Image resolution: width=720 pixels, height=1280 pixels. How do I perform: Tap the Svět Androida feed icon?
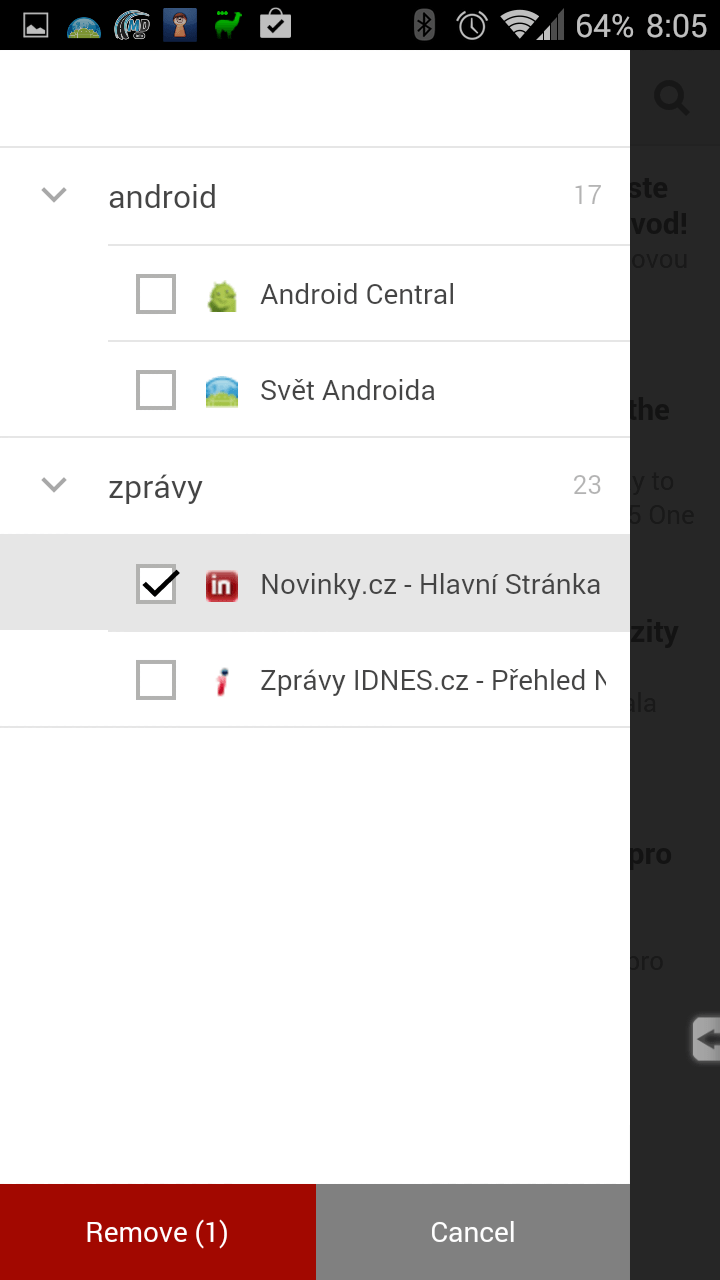click(x=222, y=391)
